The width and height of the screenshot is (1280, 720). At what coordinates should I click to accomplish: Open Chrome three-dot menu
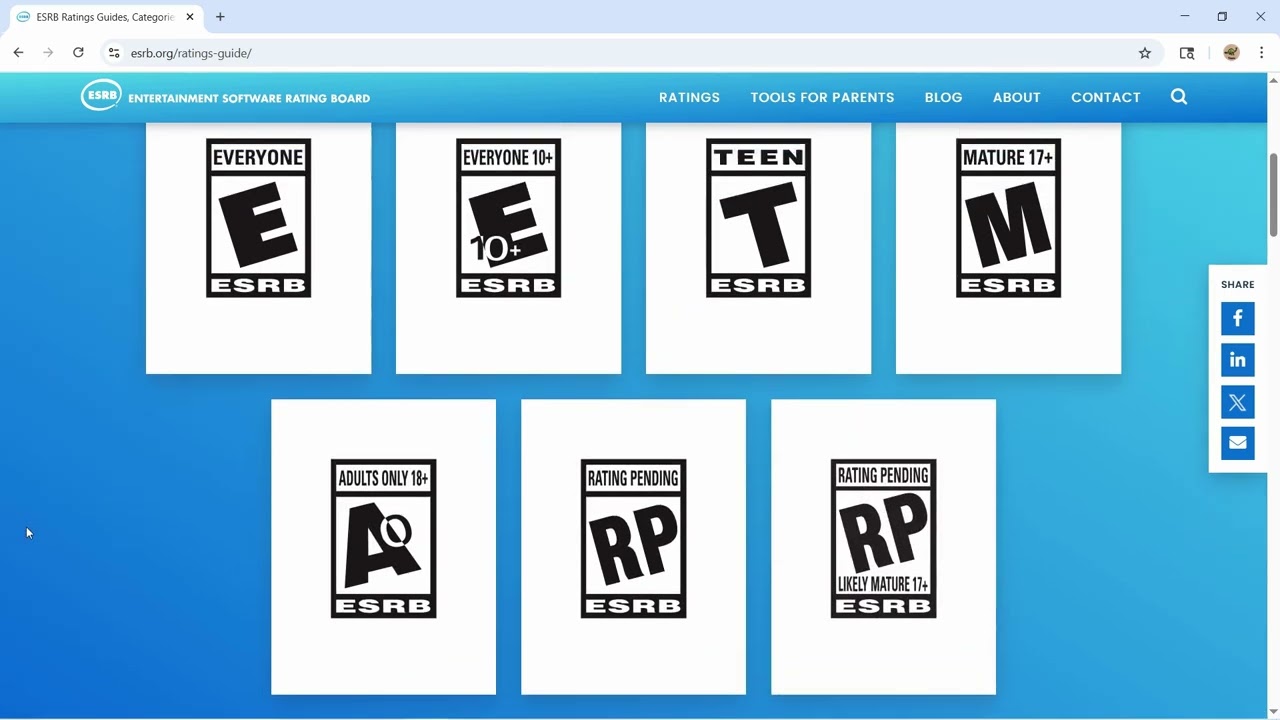click(1261, 53)
